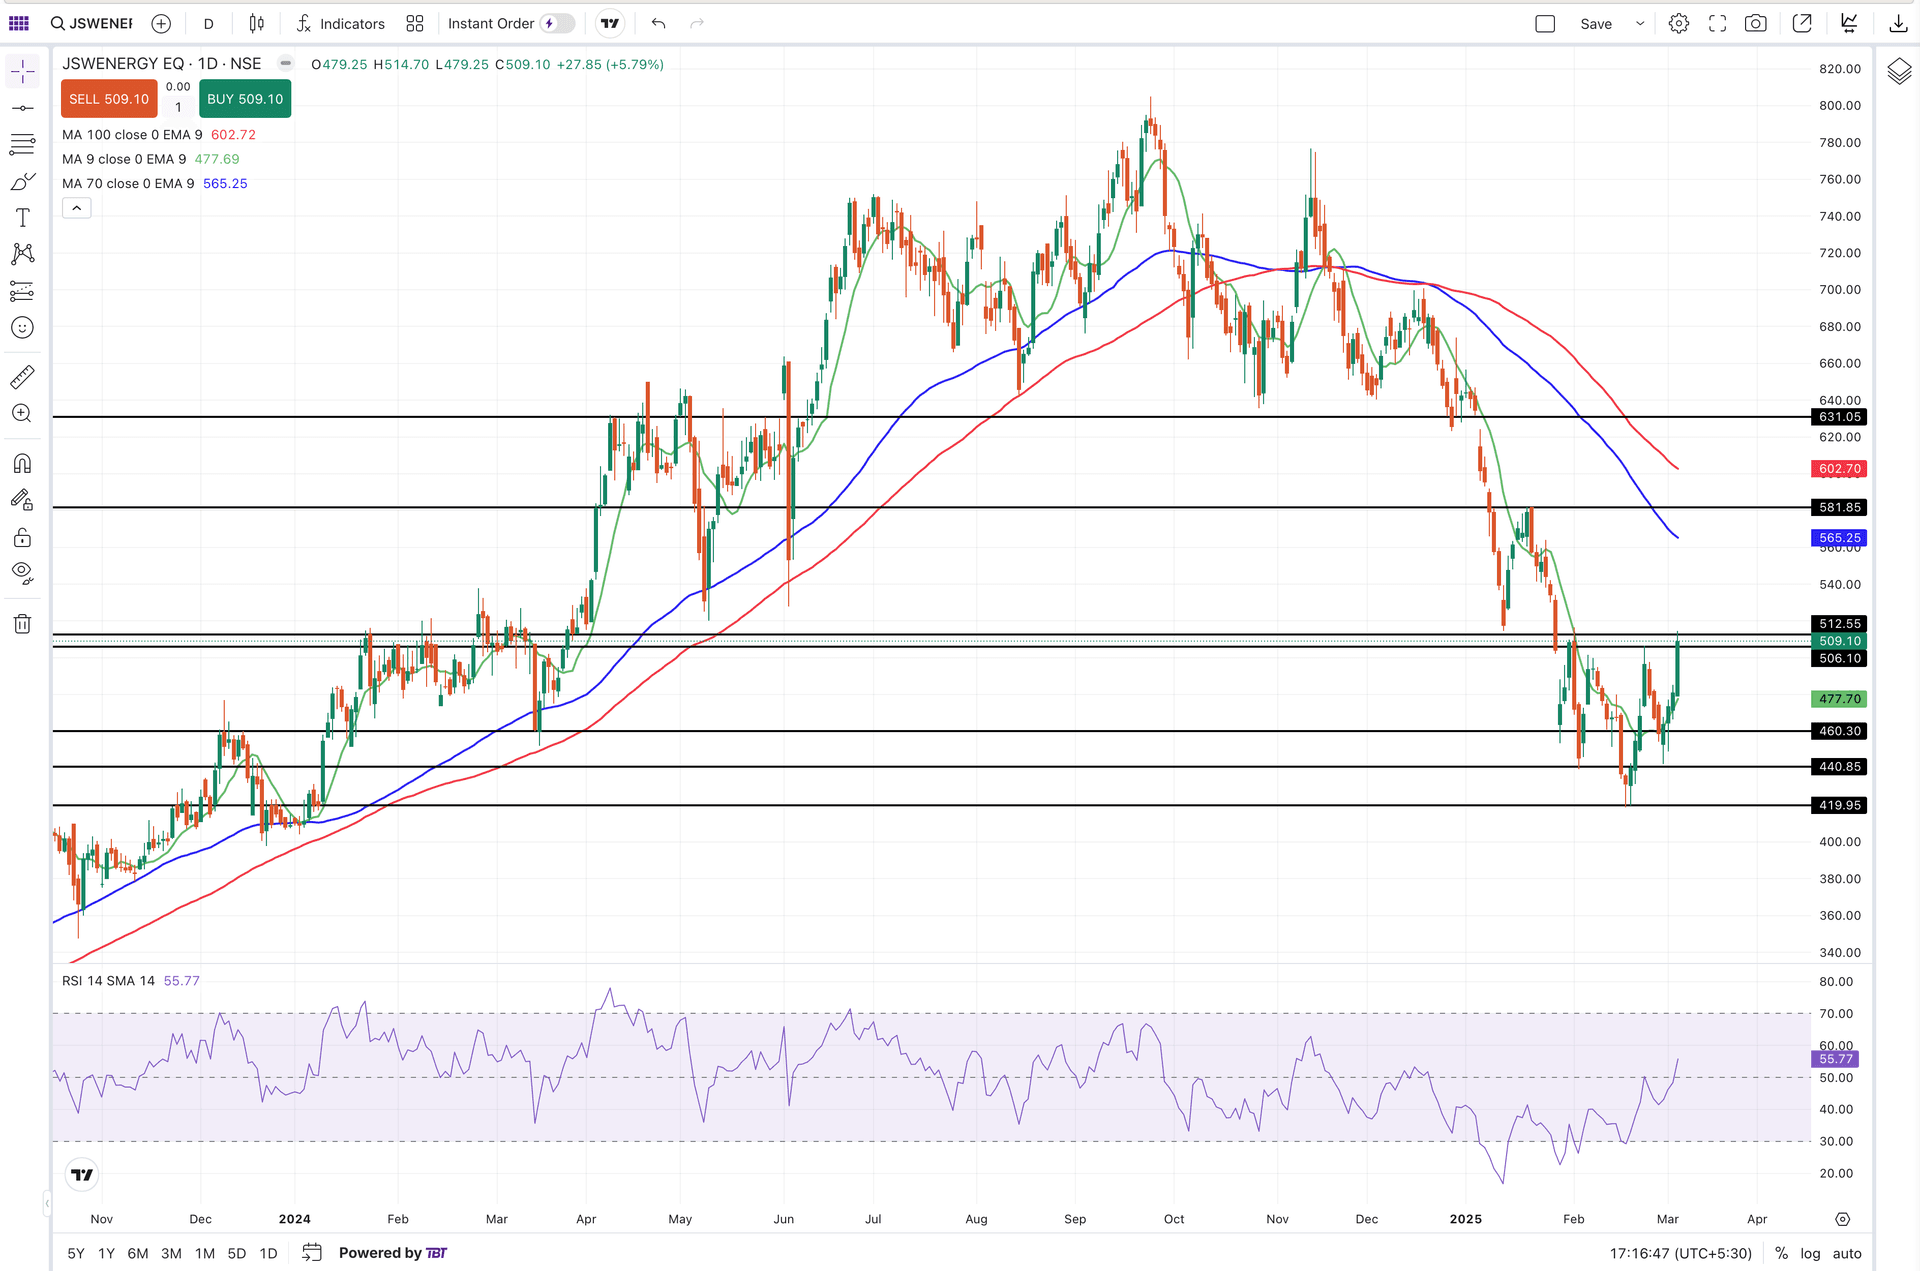Remove all drawings with trash icon

[22, 624]
